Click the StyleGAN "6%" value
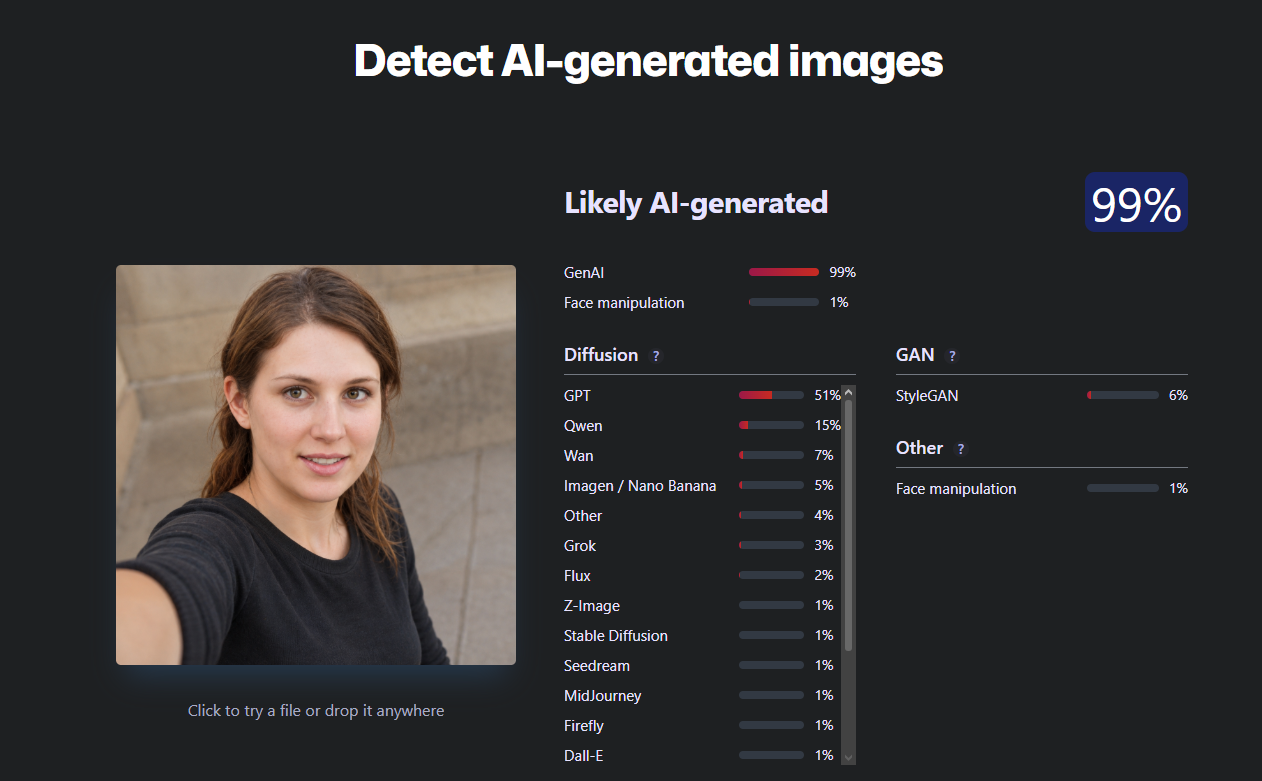This screenshot has height=781, width=1262. tap(1178, 396)
